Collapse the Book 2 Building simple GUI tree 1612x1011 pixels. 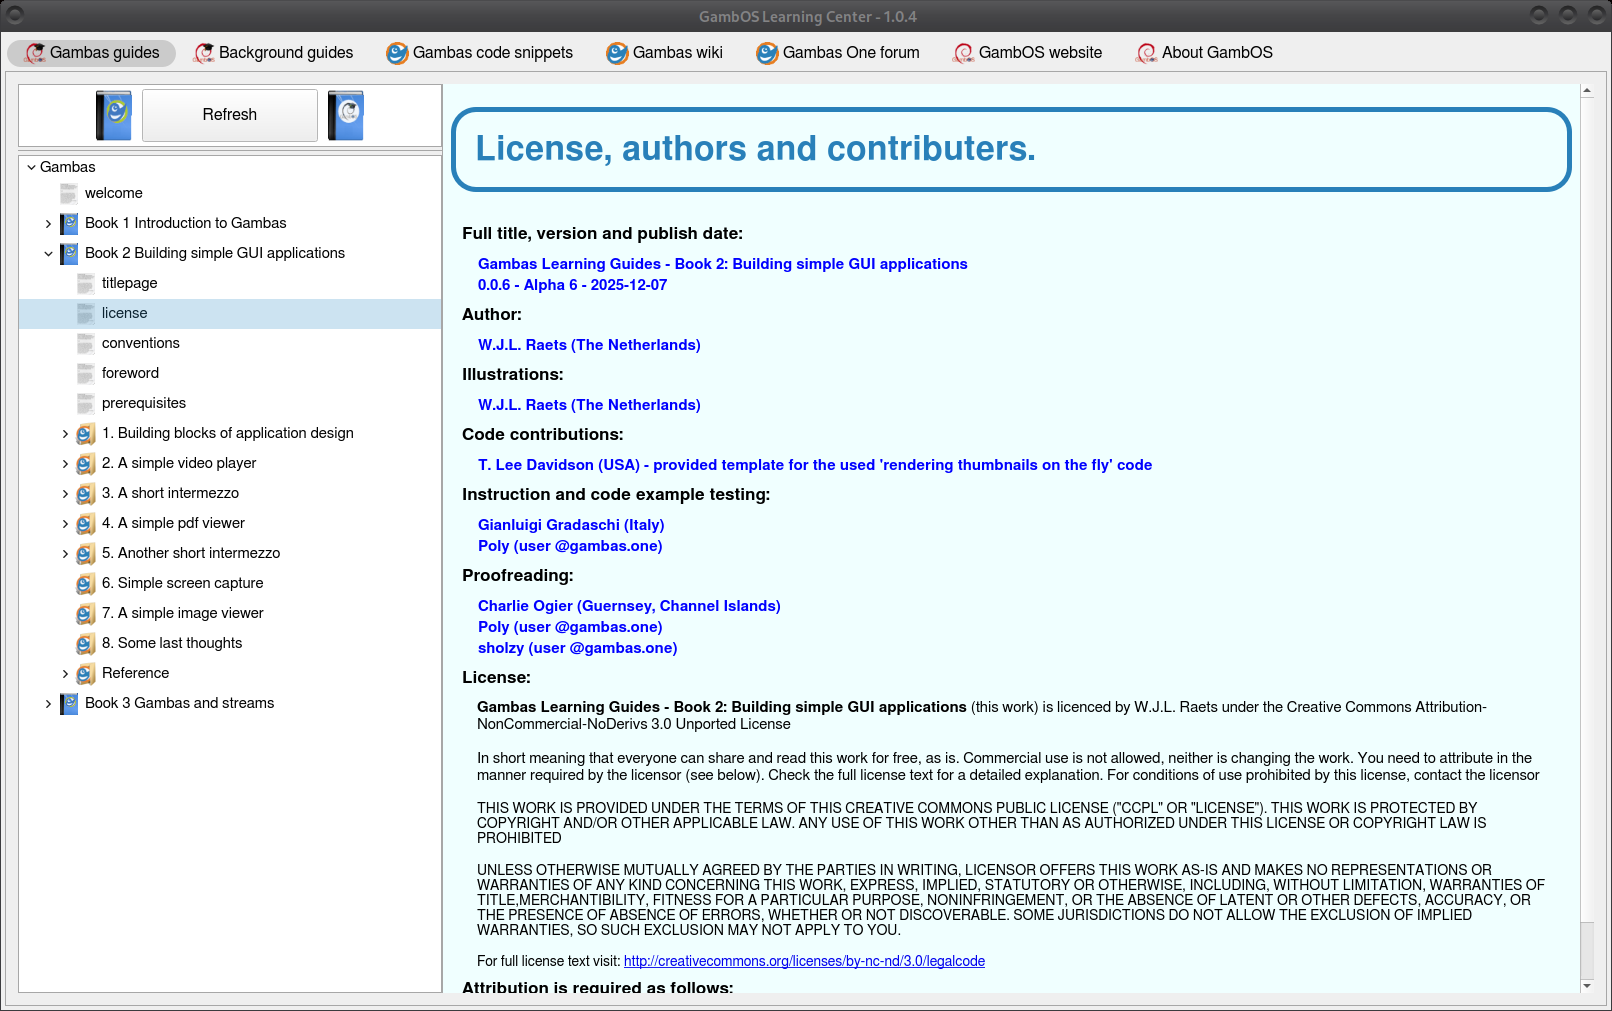tap(48, 253)
